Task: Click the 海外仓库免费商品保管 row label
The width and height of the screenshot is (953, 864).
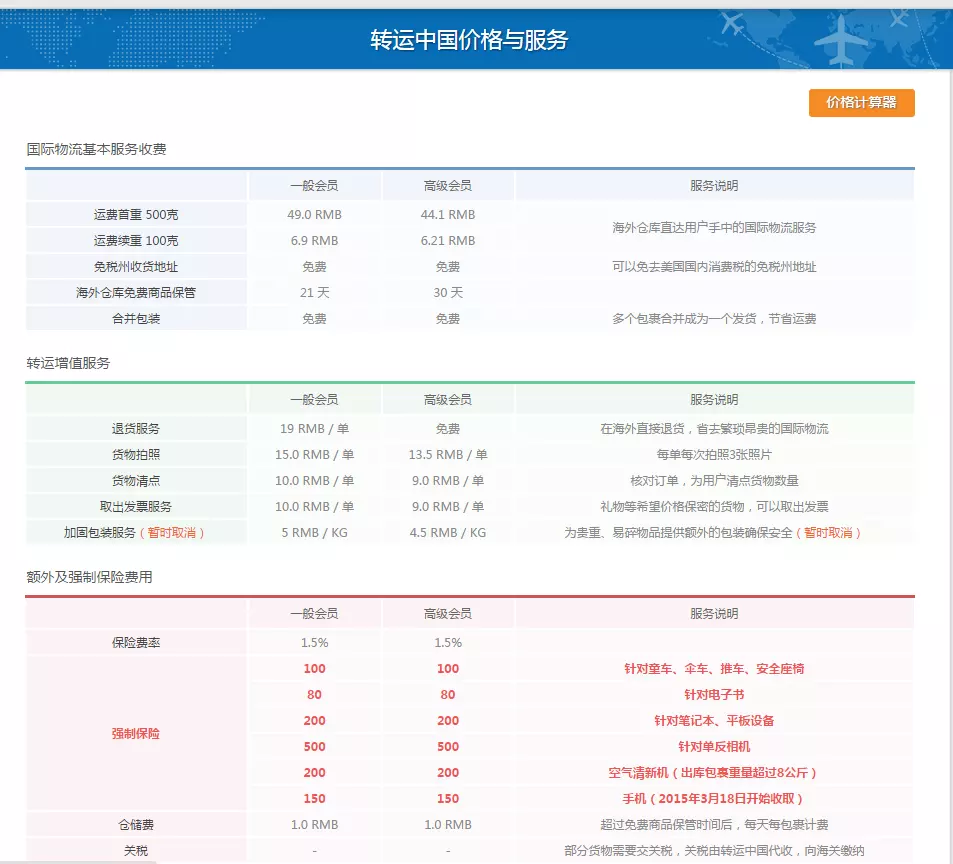Action: tap(136, 293)
